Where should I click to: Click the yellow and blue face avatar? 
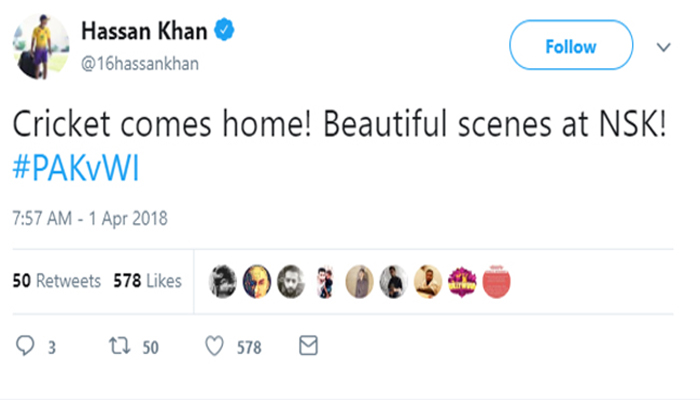click(x=256, y=282)
